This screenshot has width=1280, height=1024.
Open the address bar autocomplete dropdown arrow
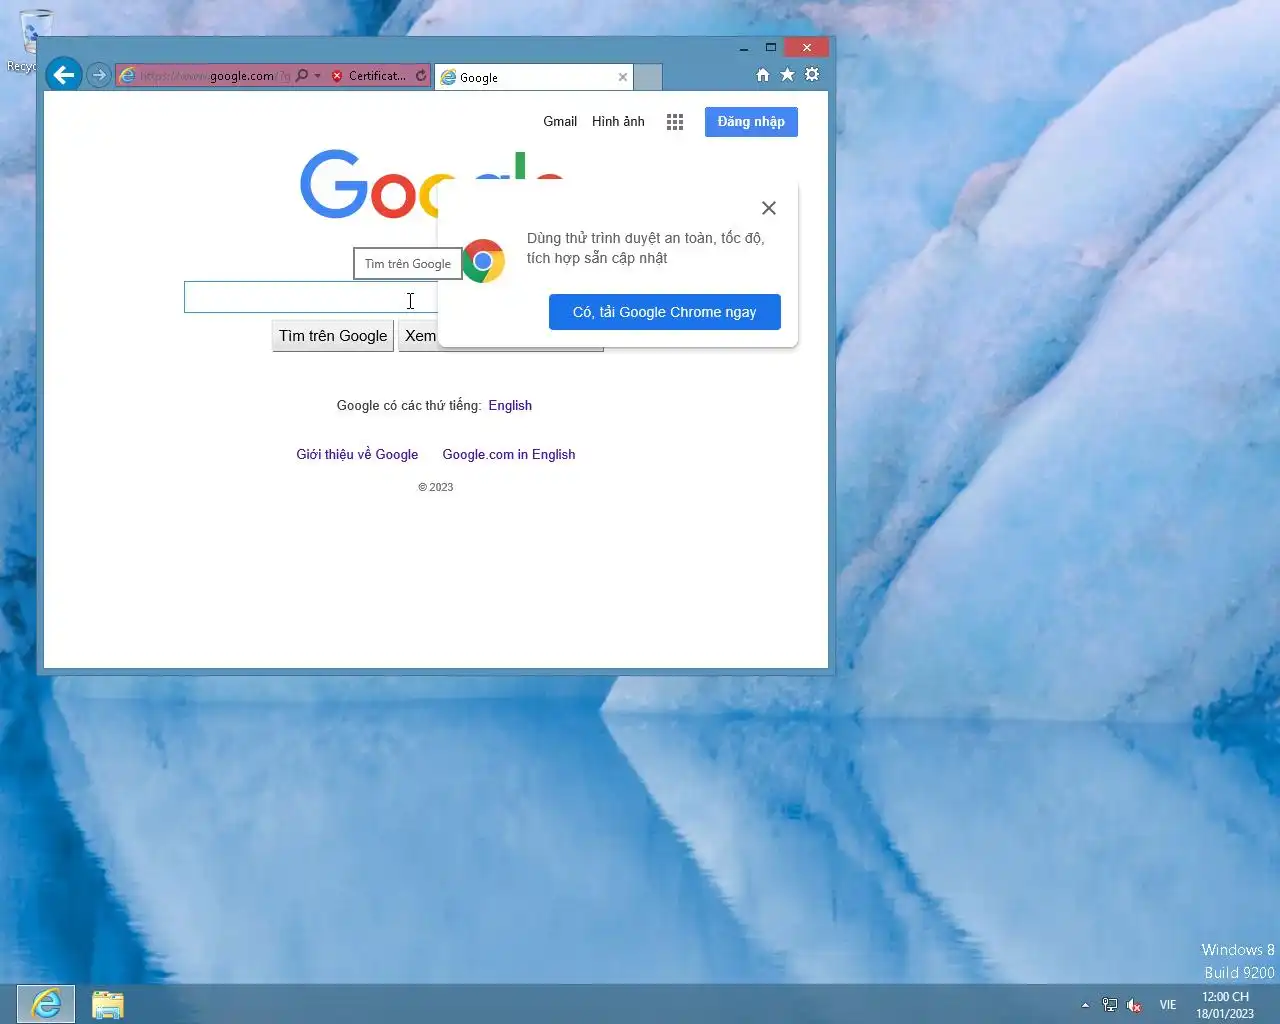[x=317, y=76]
